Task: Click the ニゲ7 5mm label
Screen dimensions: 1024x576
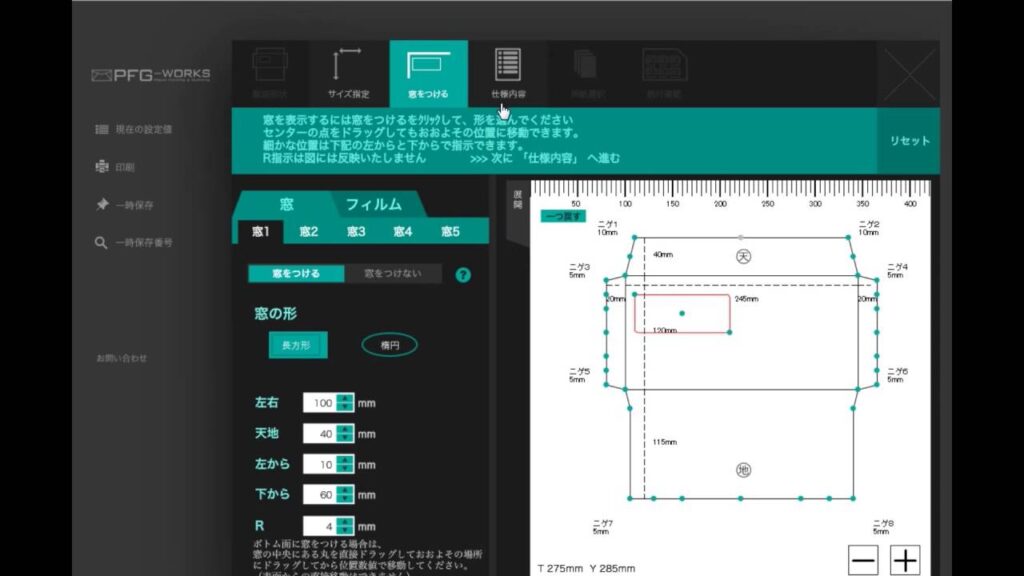Action: click(x=602, y=527)
